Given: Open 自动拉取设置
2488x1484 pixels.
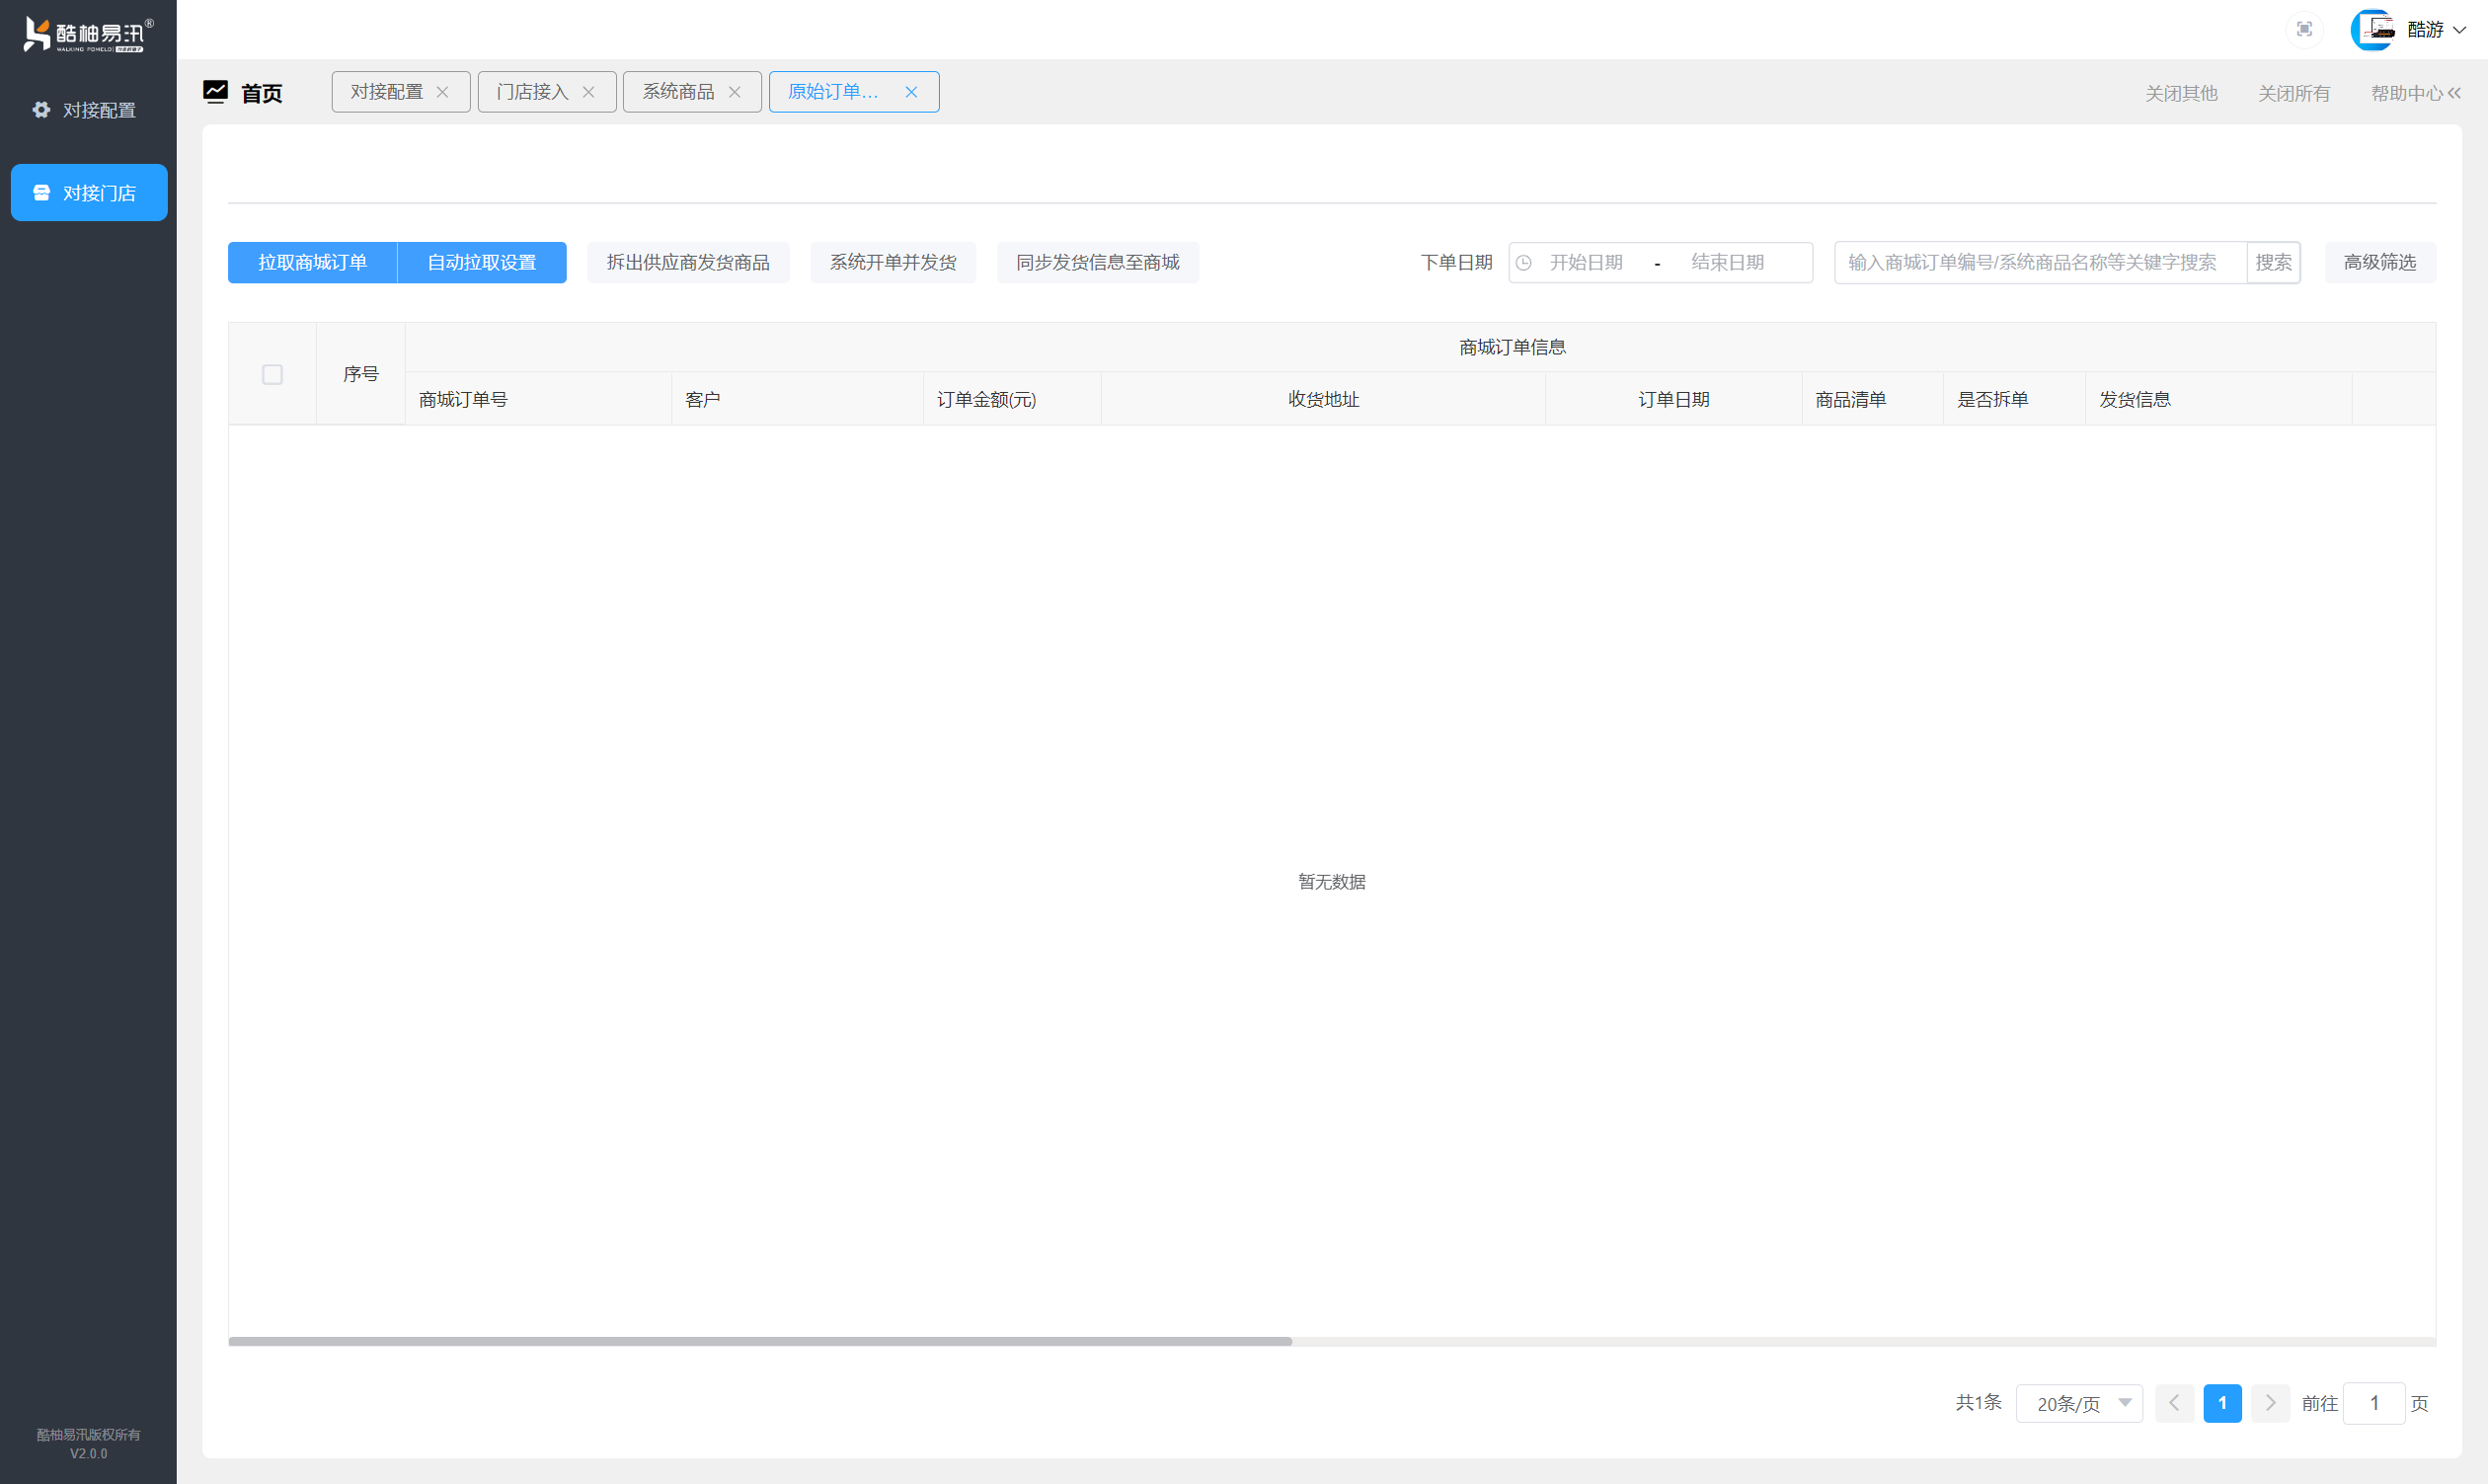Looking at the screenshot, I should [x=482, y=262].
